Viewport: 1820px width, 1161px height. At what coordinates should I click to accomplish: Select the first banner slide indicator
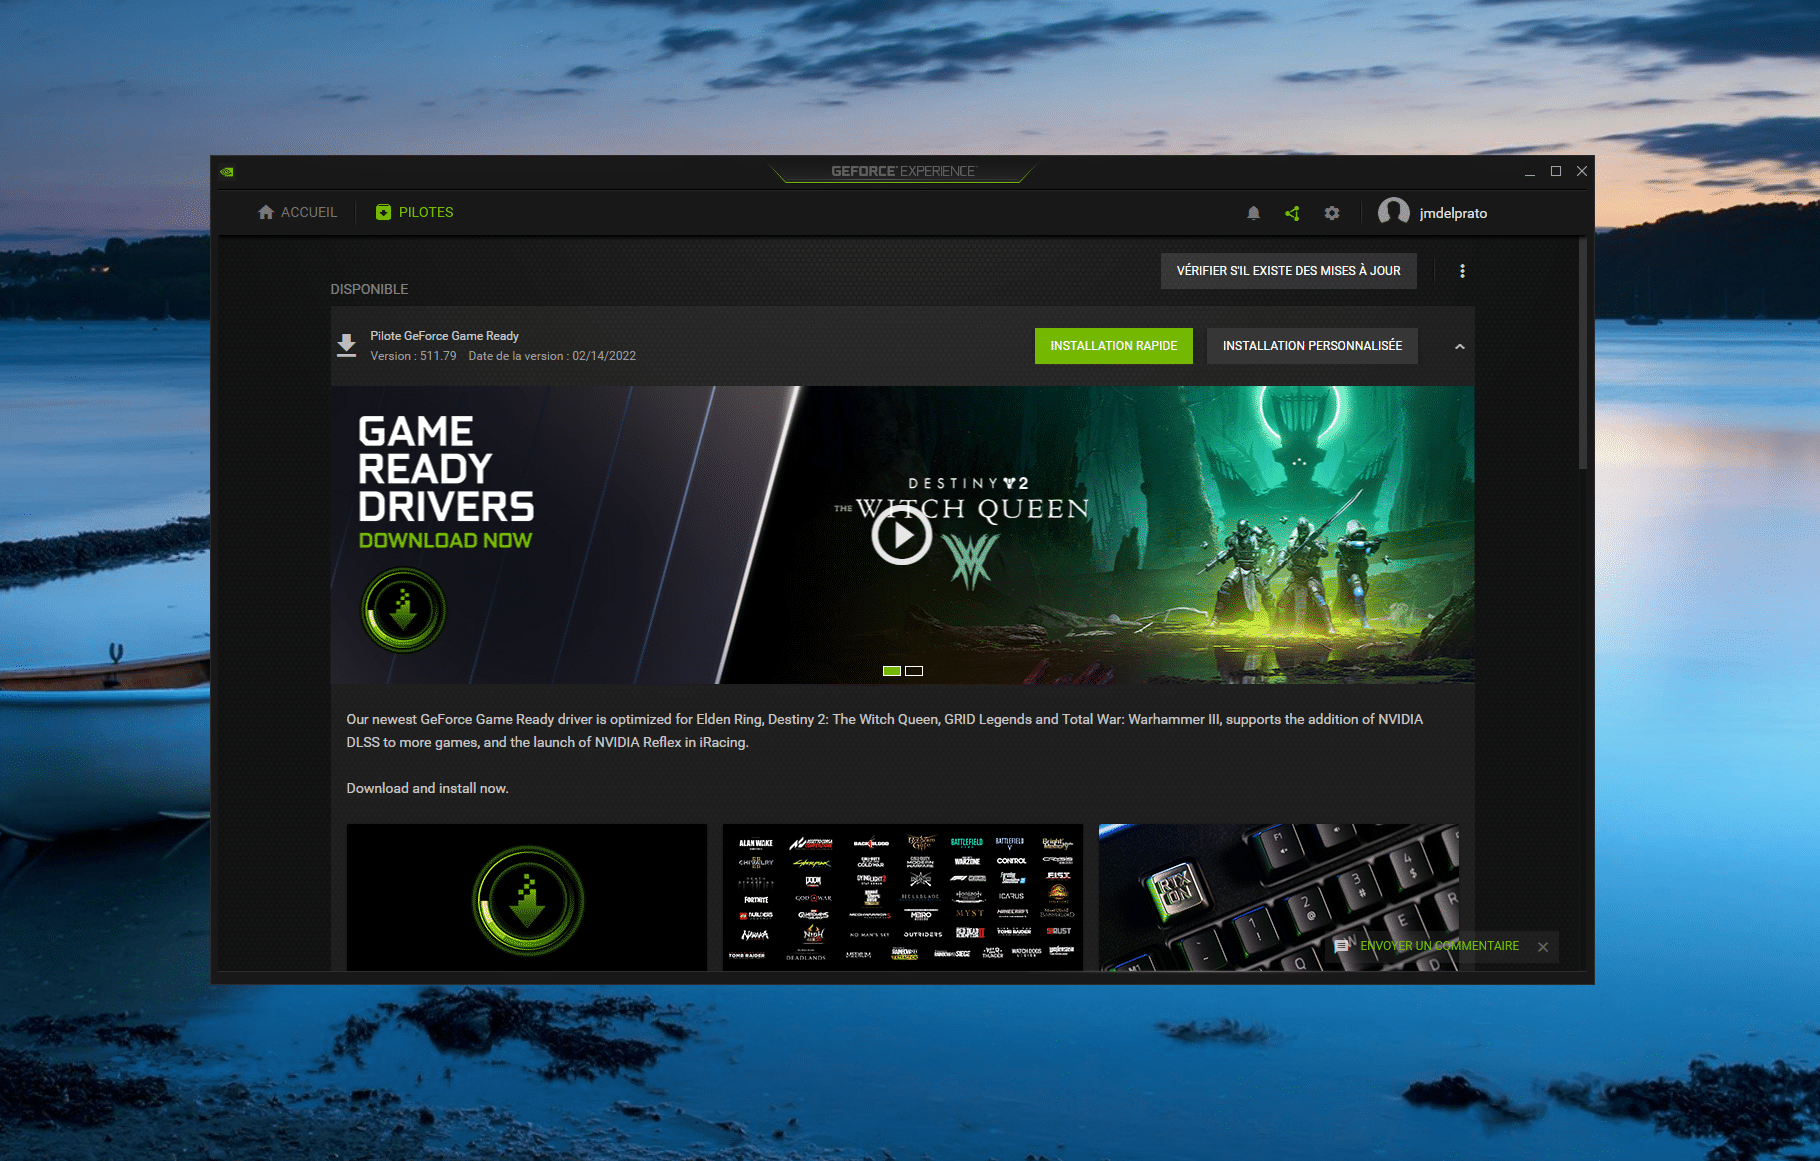pyautogui.click(x=892, y=671)
